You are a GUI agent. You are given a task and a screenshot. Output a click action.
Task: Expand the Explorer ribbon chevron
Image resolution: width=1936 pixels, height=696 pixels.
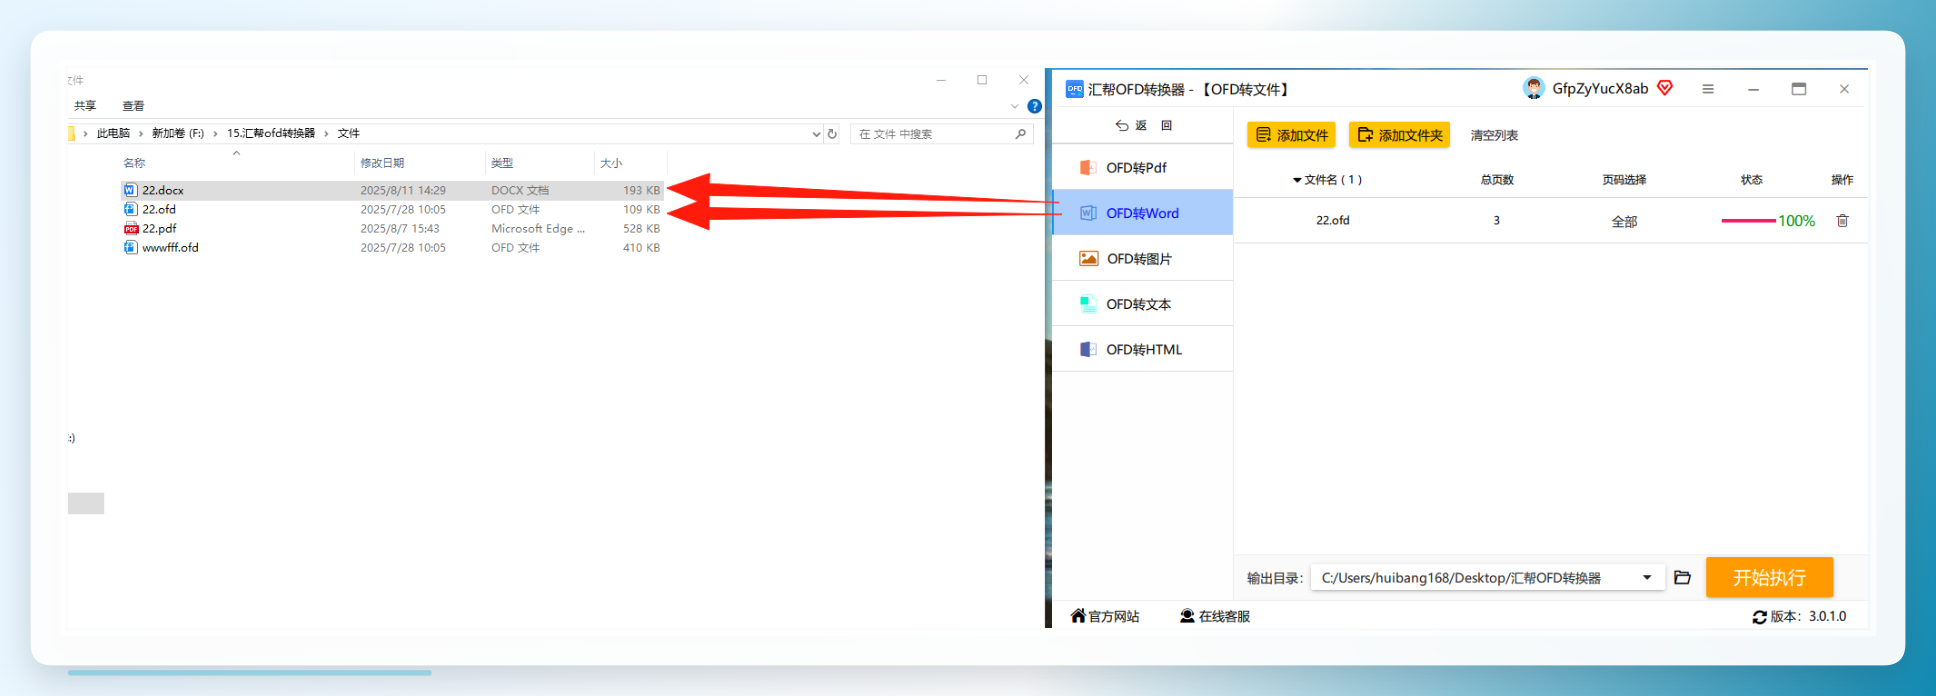1014,106
